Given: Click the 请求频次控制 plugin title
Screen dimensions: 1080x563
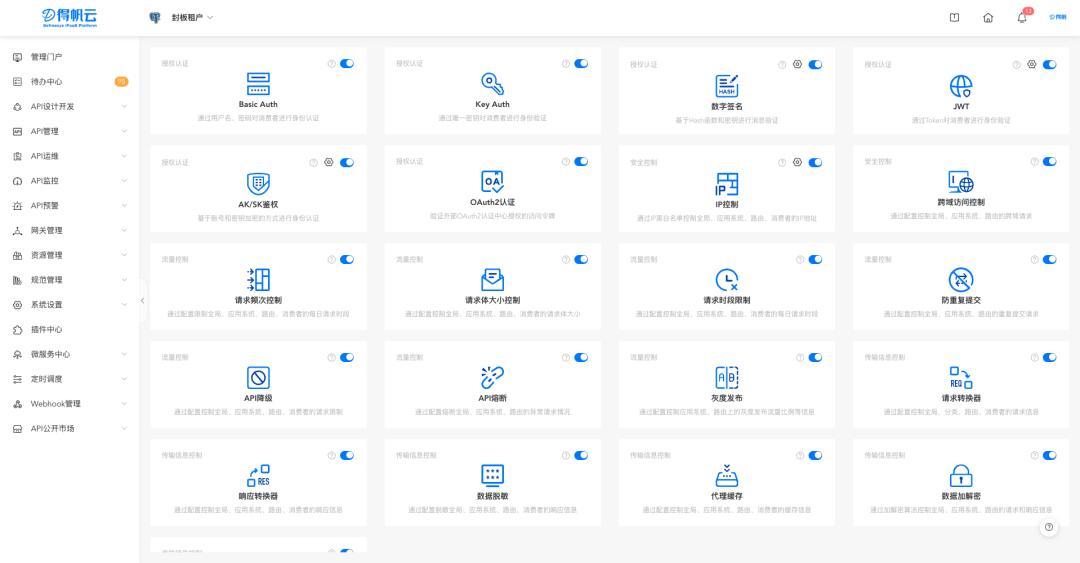Looking at the screenshot, I should [x=258, y=300].
